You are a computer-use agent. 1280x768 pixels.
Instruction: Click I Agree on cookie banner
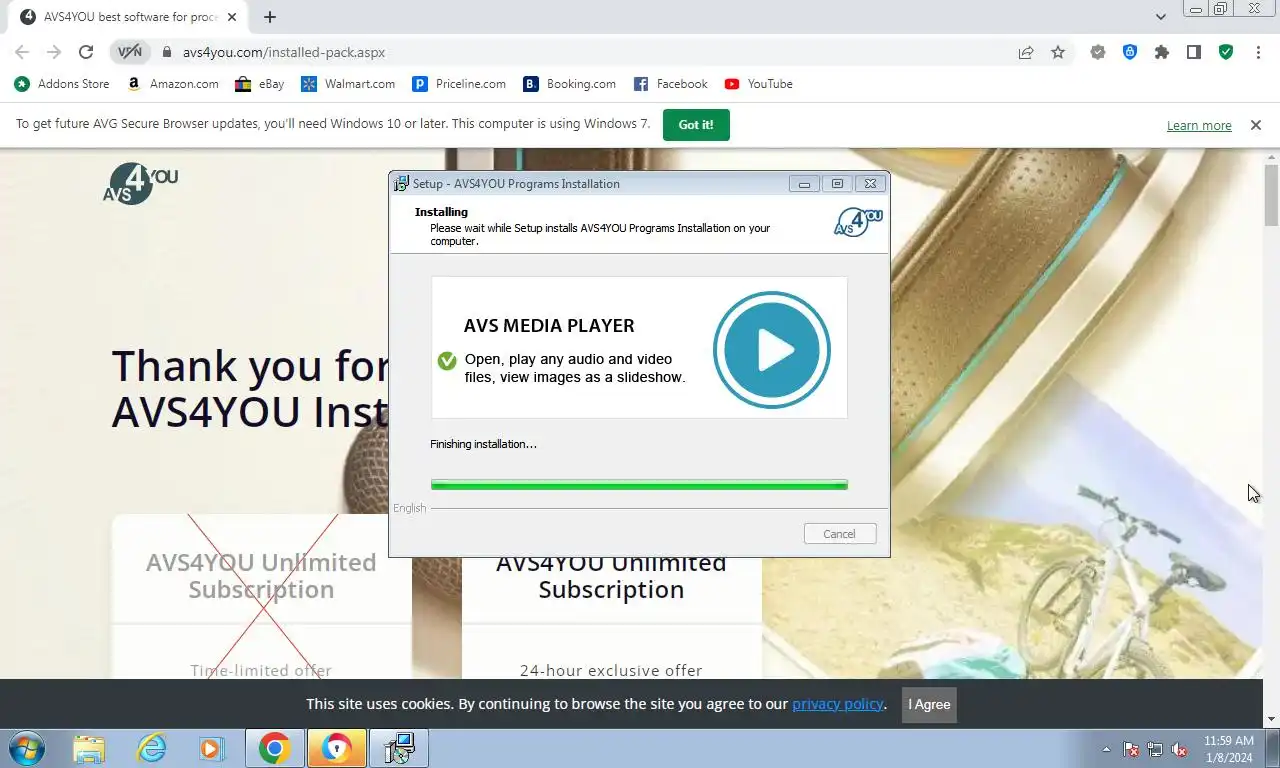[x=929, y=705]
